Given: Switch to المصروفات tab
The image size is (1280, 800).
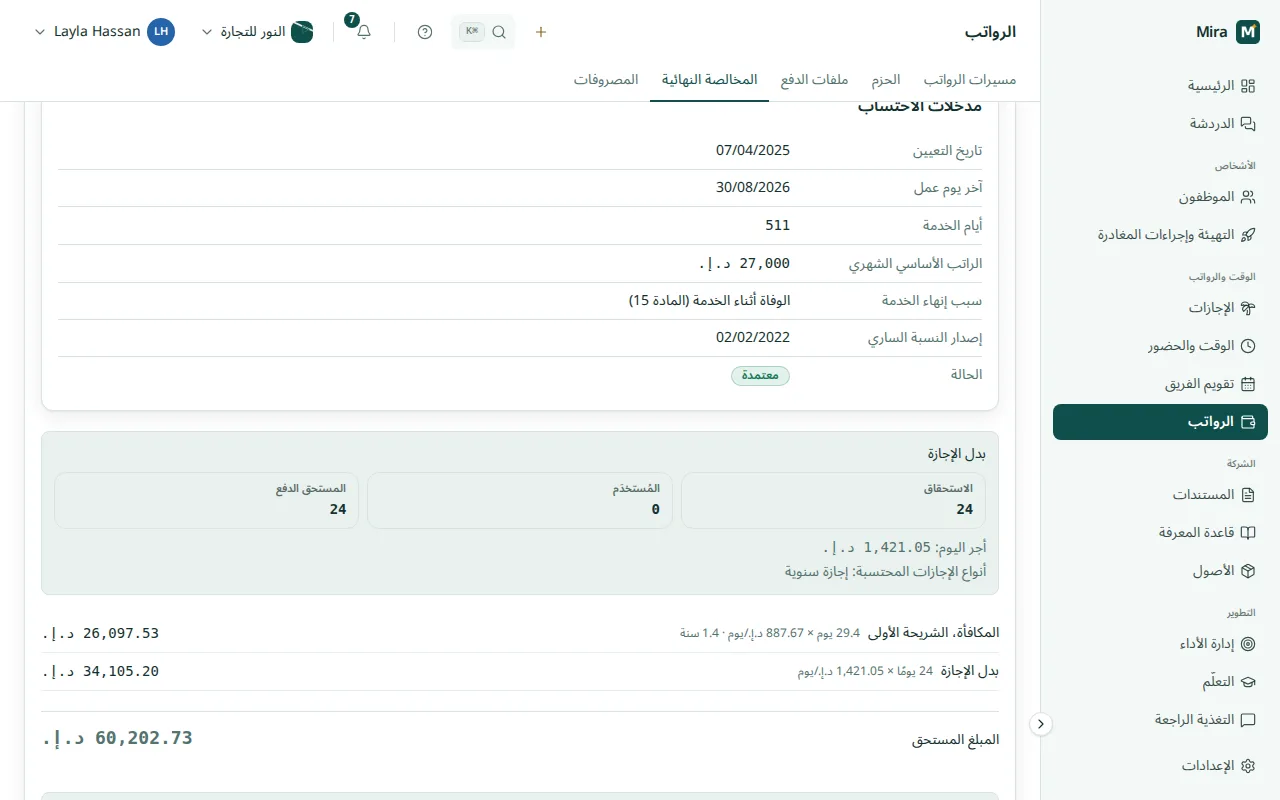Looking at the screenshot, I should click(606, 80).
